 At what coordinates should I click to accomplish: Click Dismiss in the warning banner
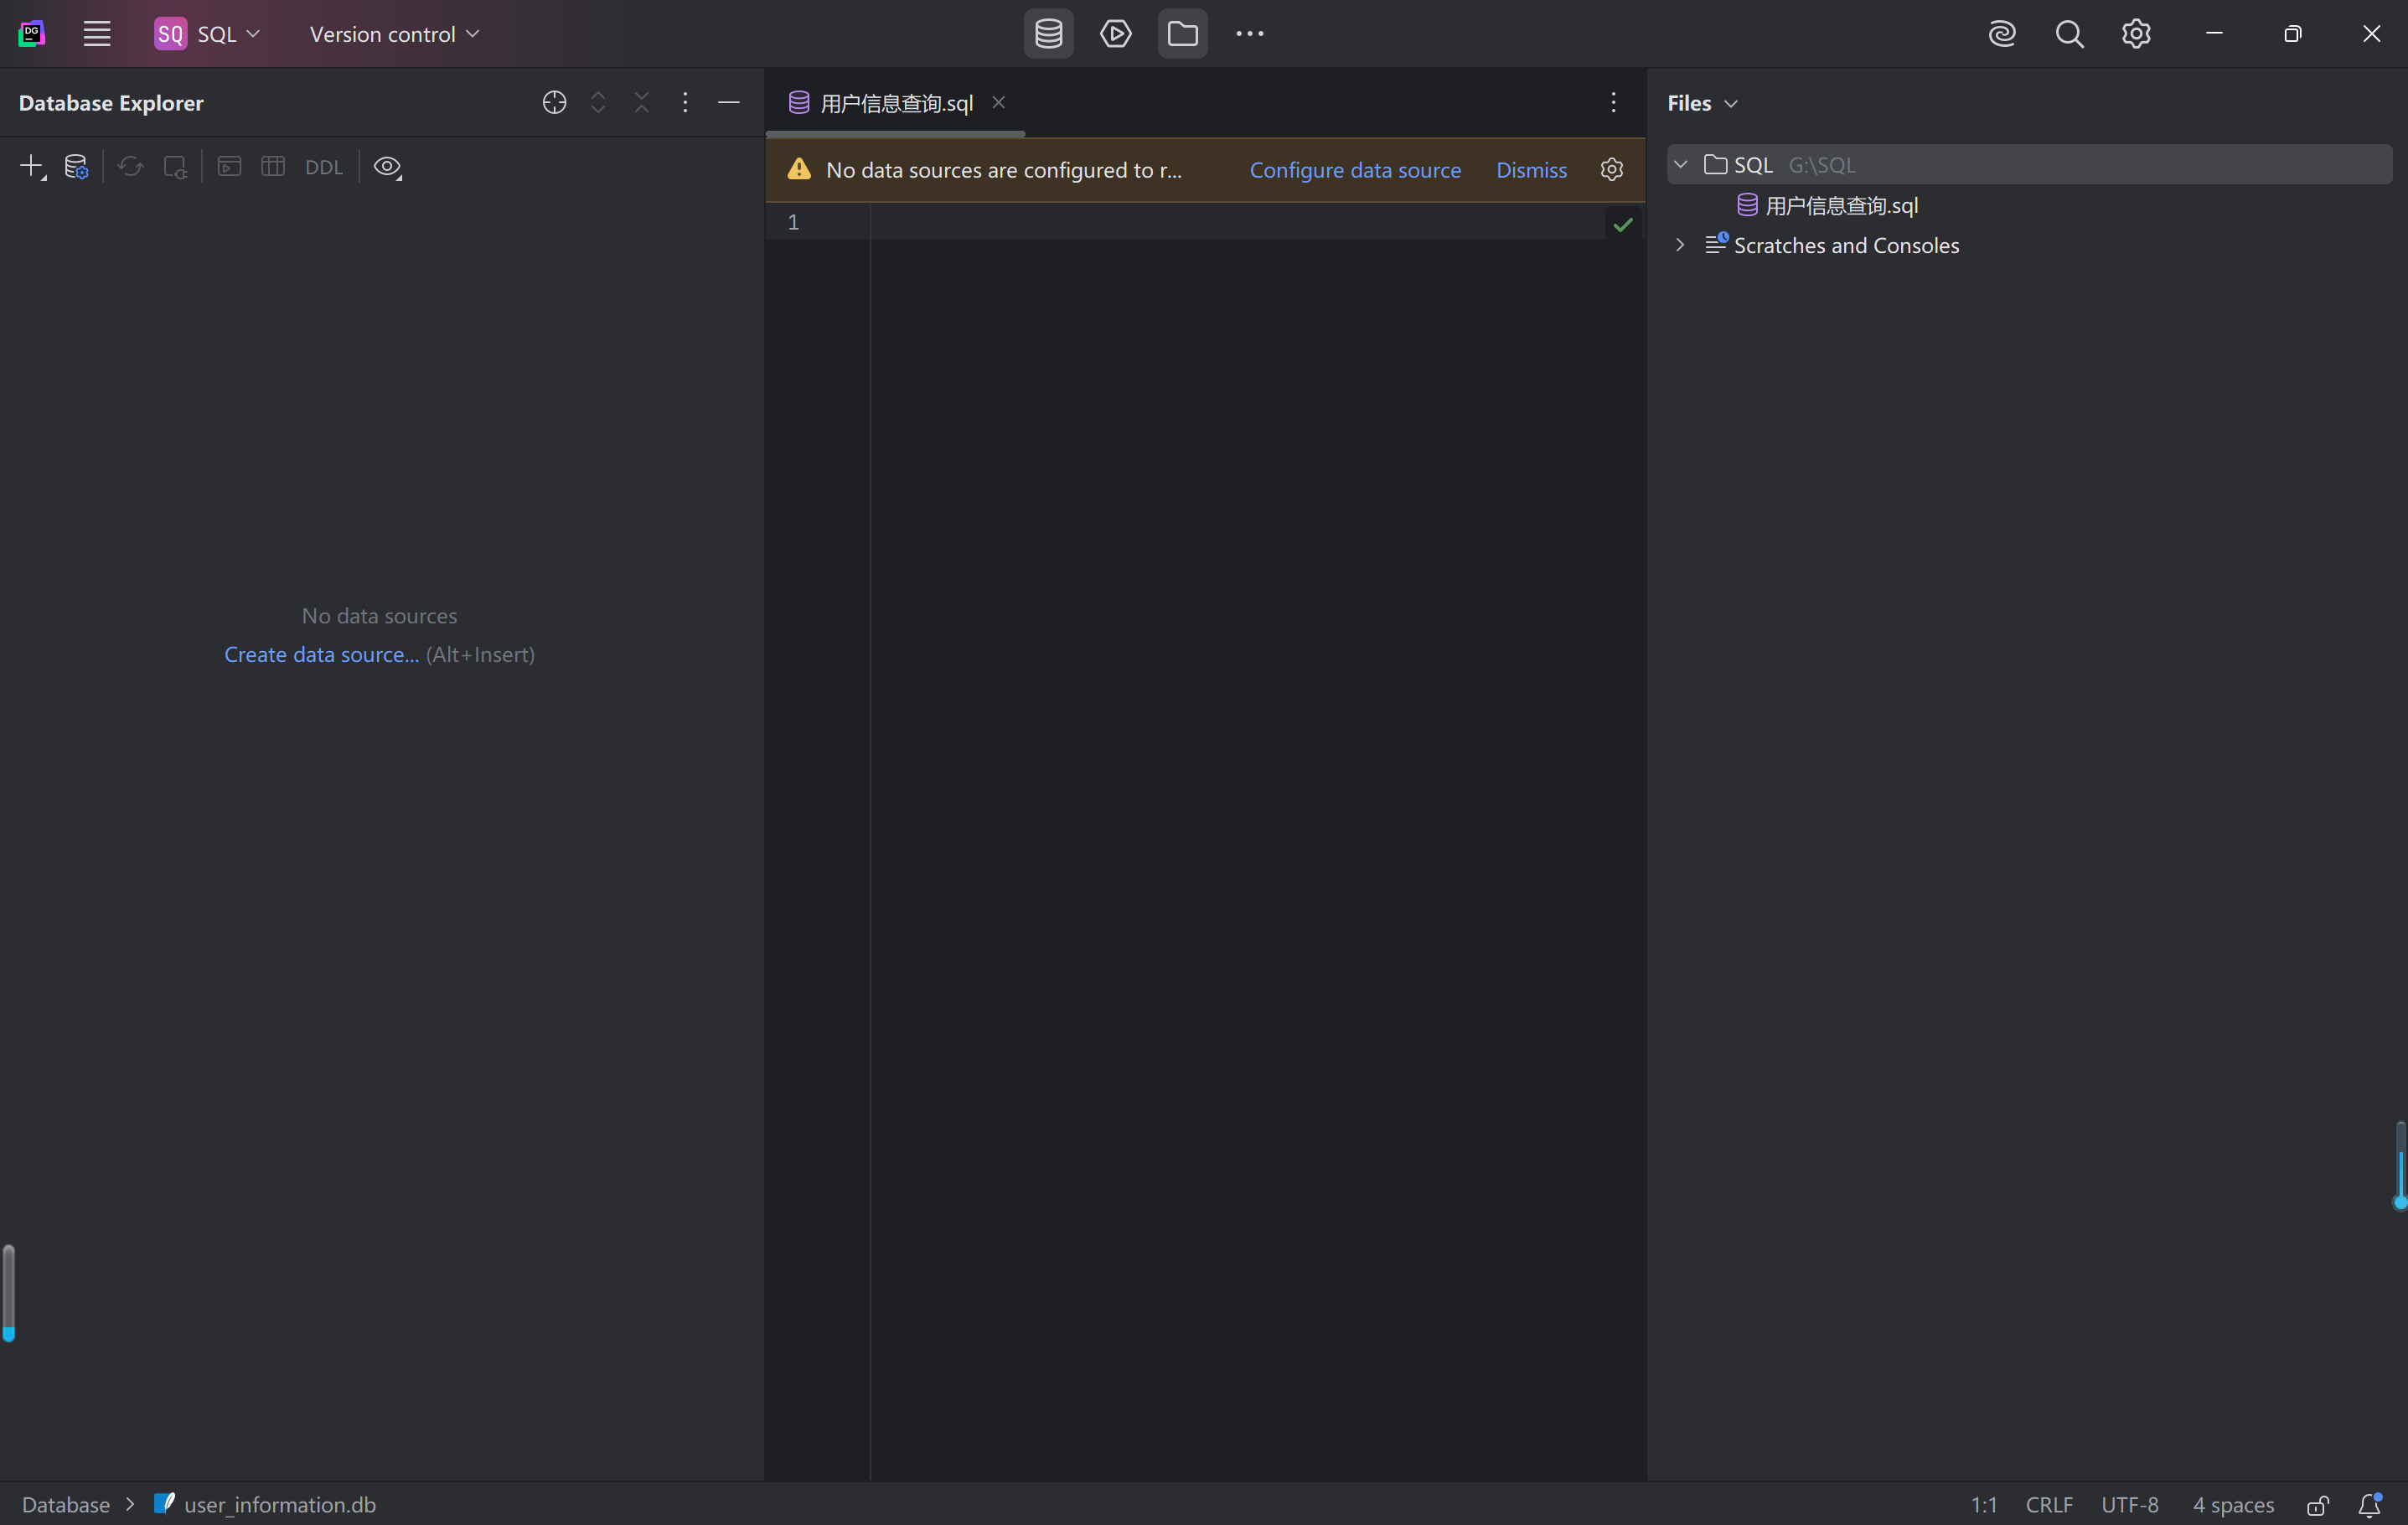tap(1530, 170)
